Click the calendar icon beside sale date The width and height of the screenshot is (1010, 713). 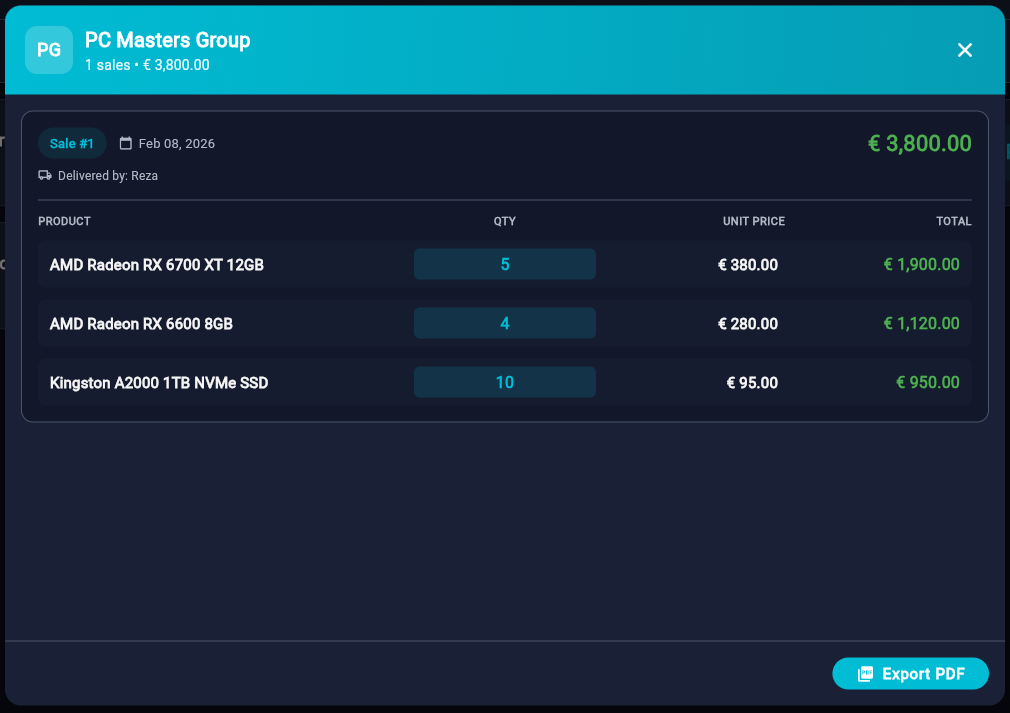point(126,143)
